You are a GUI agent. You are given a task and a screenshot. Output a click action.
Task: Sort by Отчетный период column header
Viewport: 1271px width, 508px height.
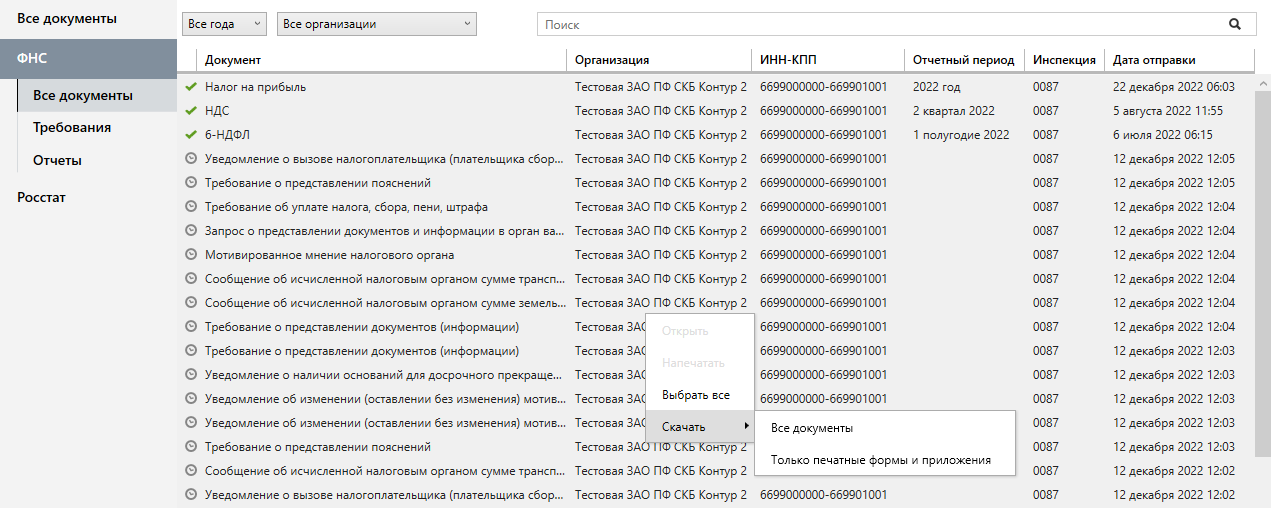[963, 60]
